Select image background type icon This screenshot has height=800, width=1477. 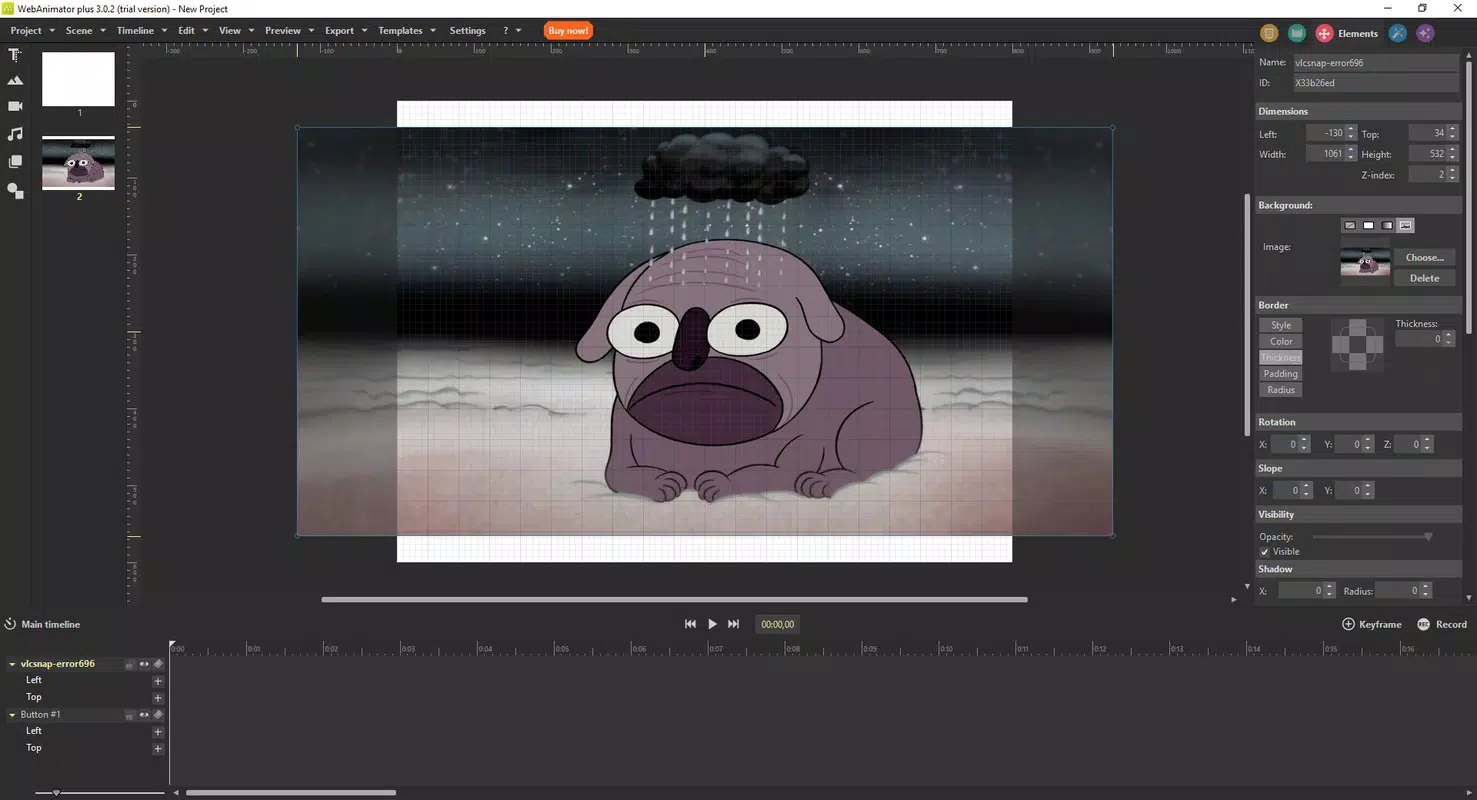[1405, 225]
